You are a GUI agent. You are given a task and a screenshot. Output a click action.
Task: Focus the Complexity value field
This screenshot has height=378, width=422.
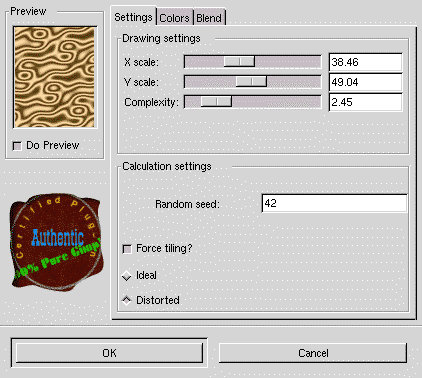366,102
